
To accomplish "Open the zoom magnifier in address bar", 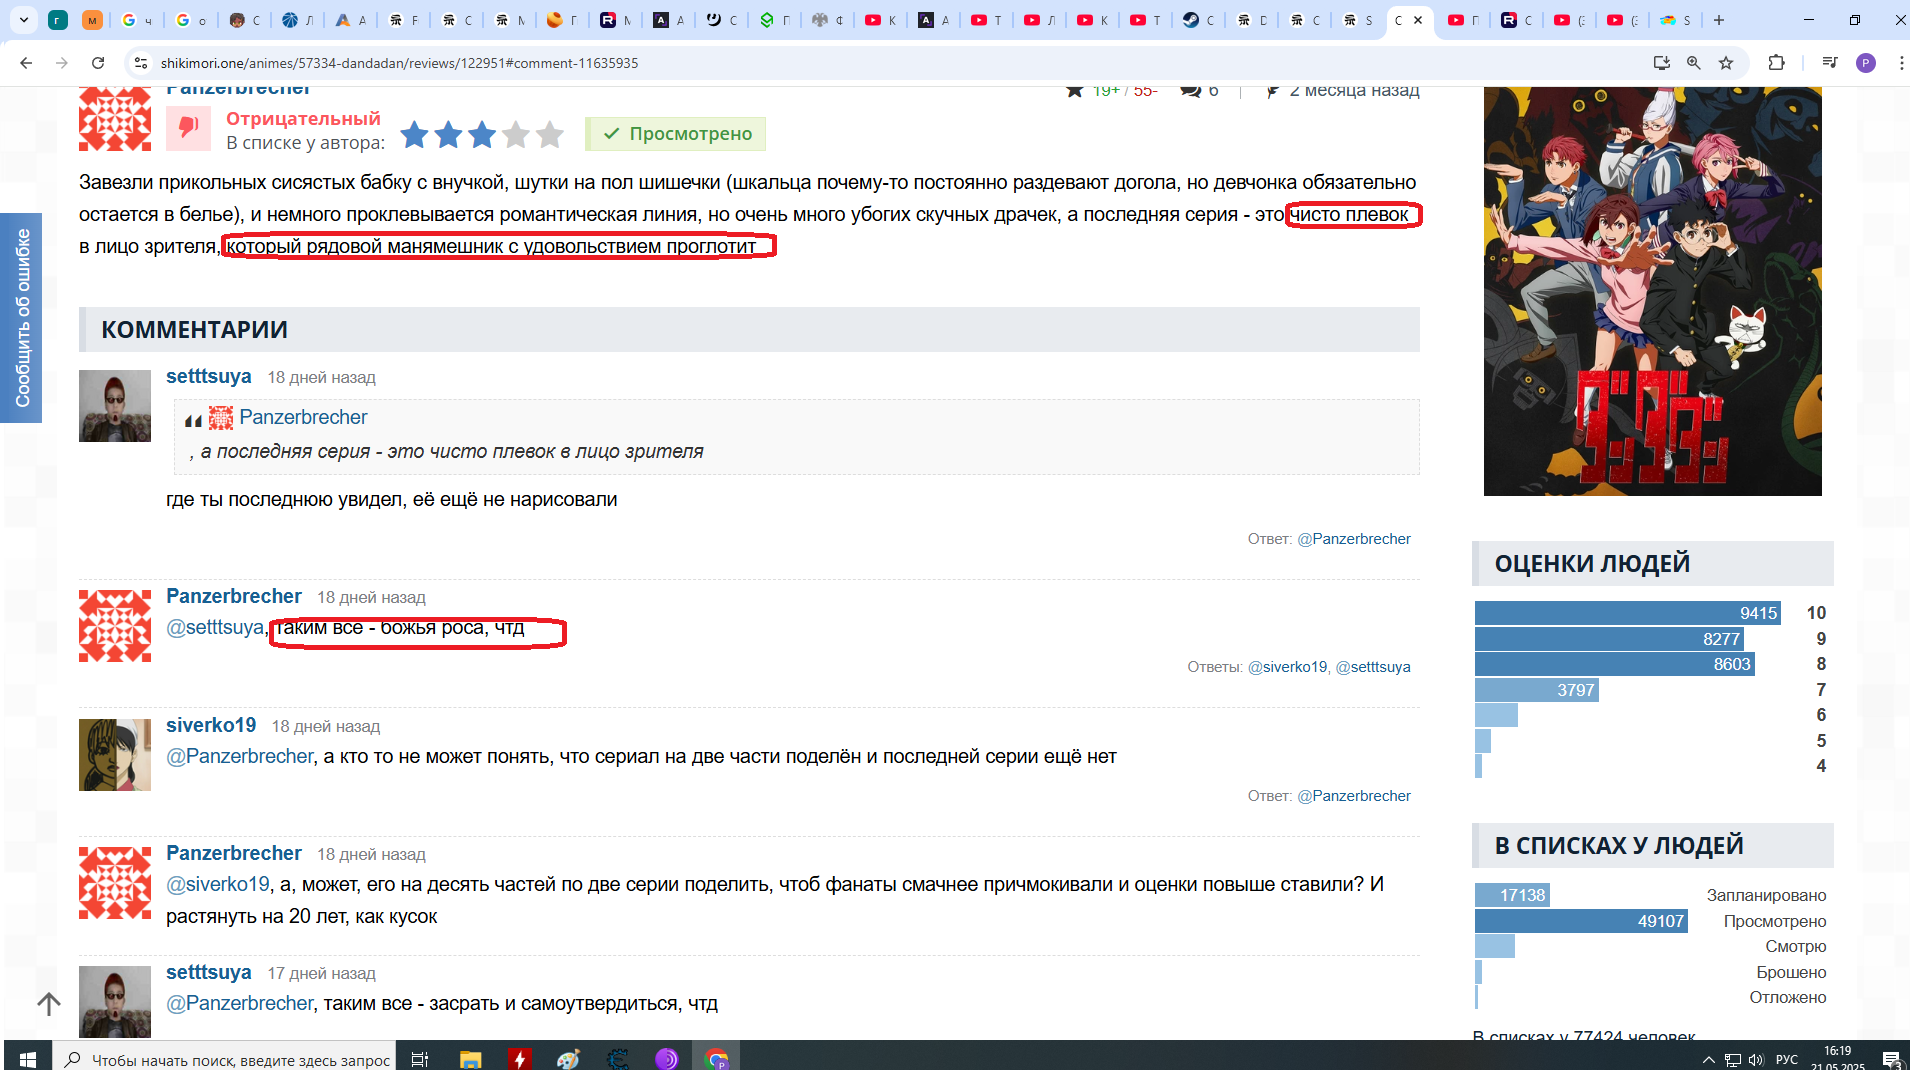I will [1694, 63].
